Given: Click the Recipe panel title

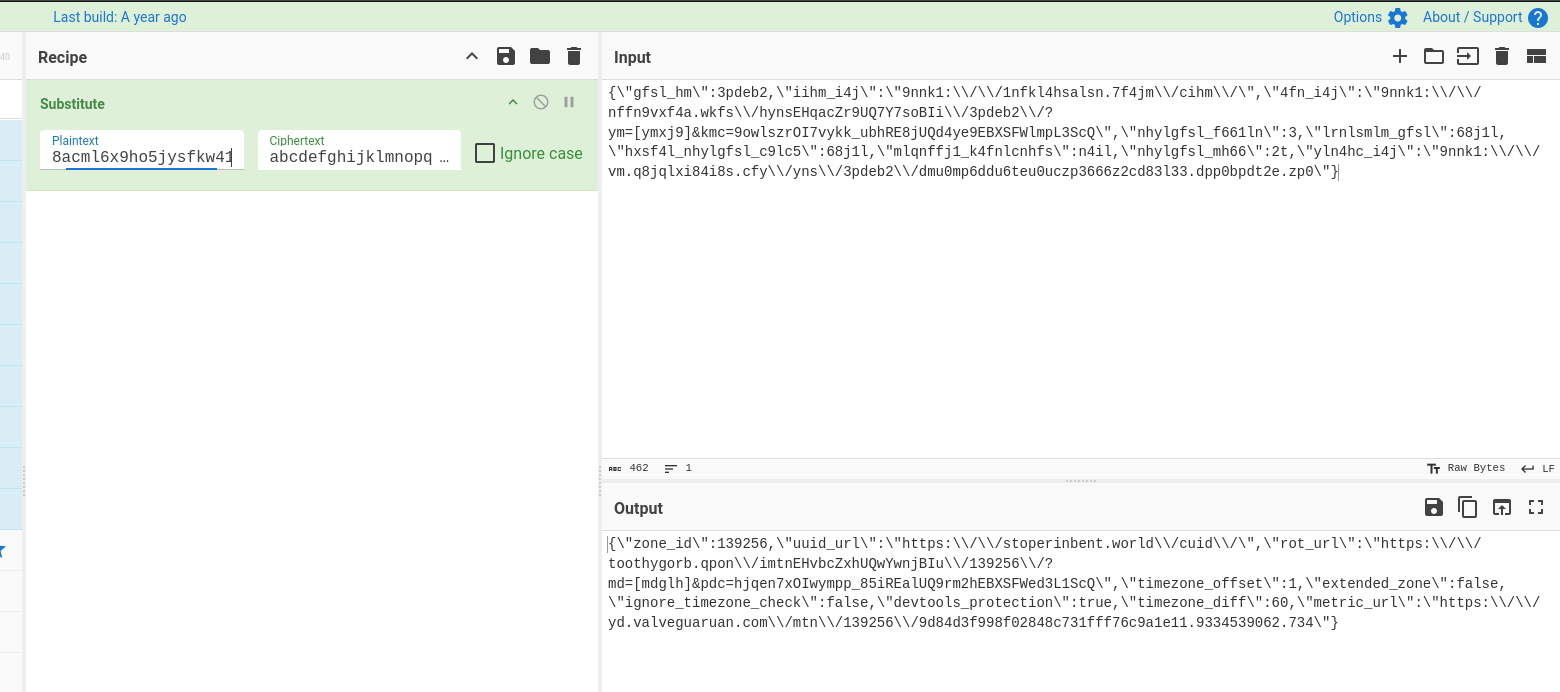Looking at the screenshot, I should tap(62, 57).
